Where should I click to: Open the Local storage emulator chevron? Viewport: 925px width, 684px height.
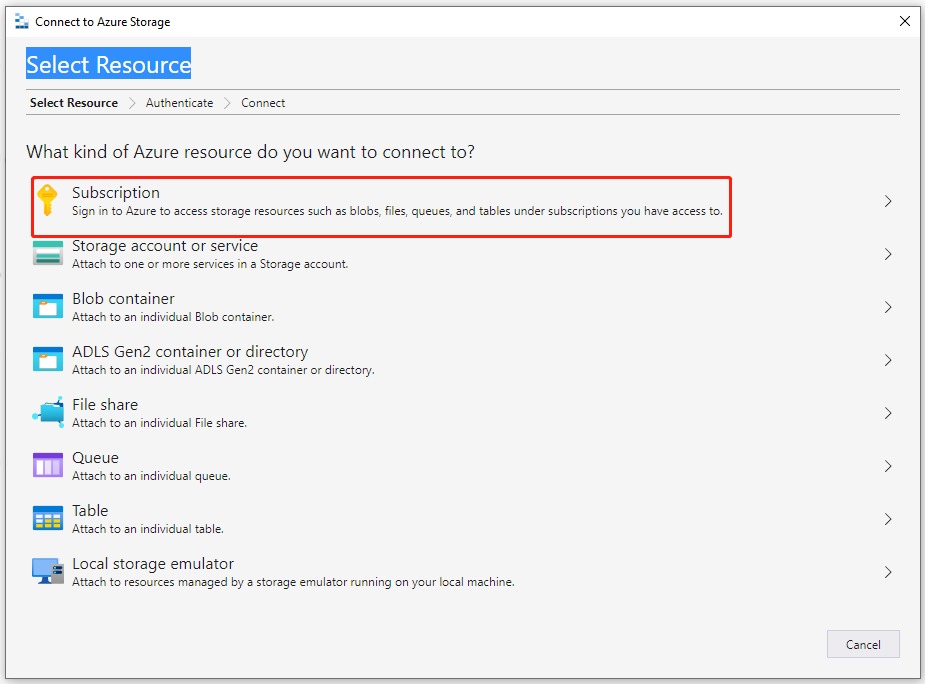point(888,572)
